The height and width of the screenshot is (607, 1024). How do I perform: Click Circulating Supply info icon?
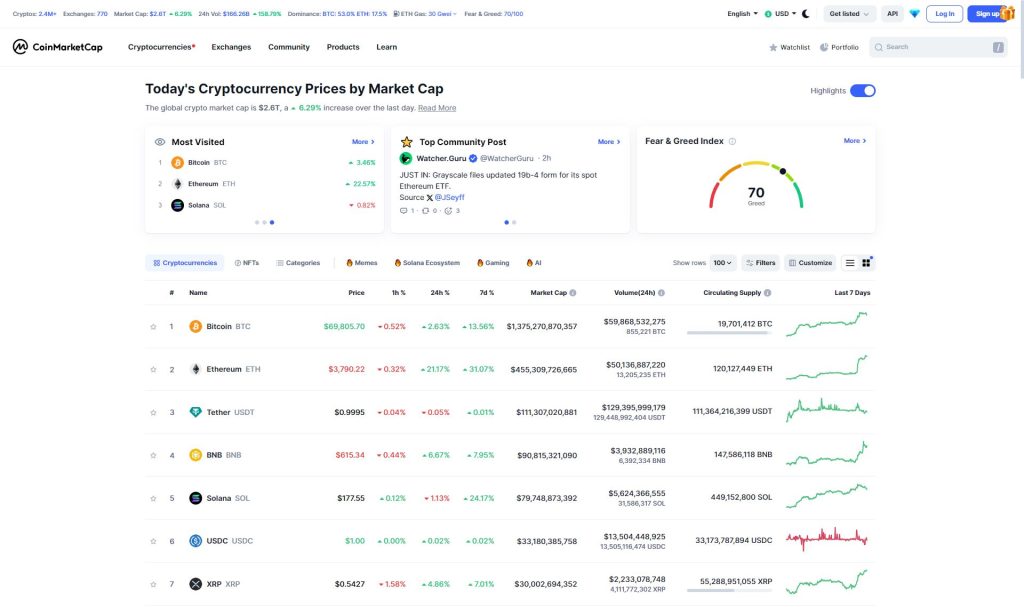pos(767,293)
